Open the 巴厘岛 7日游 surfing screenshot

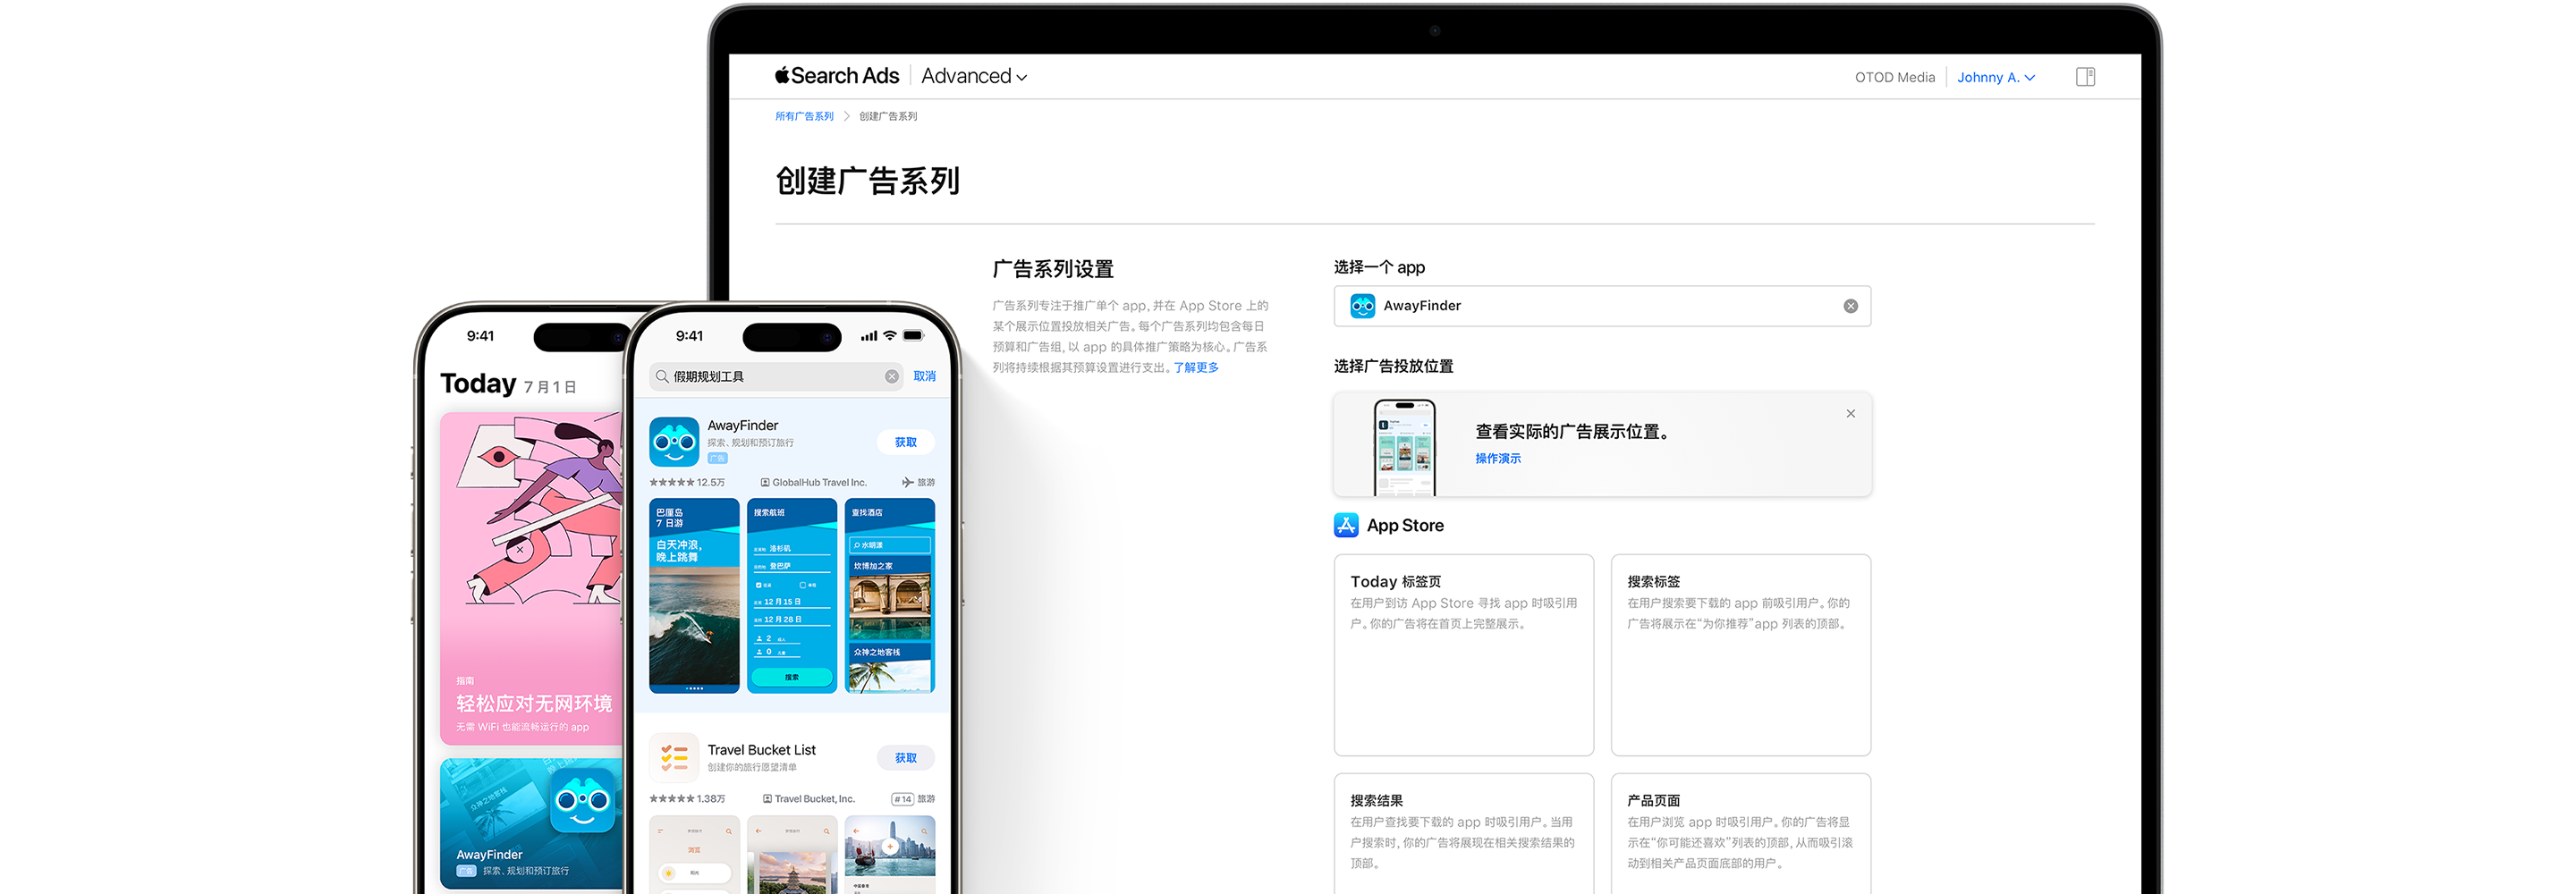tap(694, 596)
